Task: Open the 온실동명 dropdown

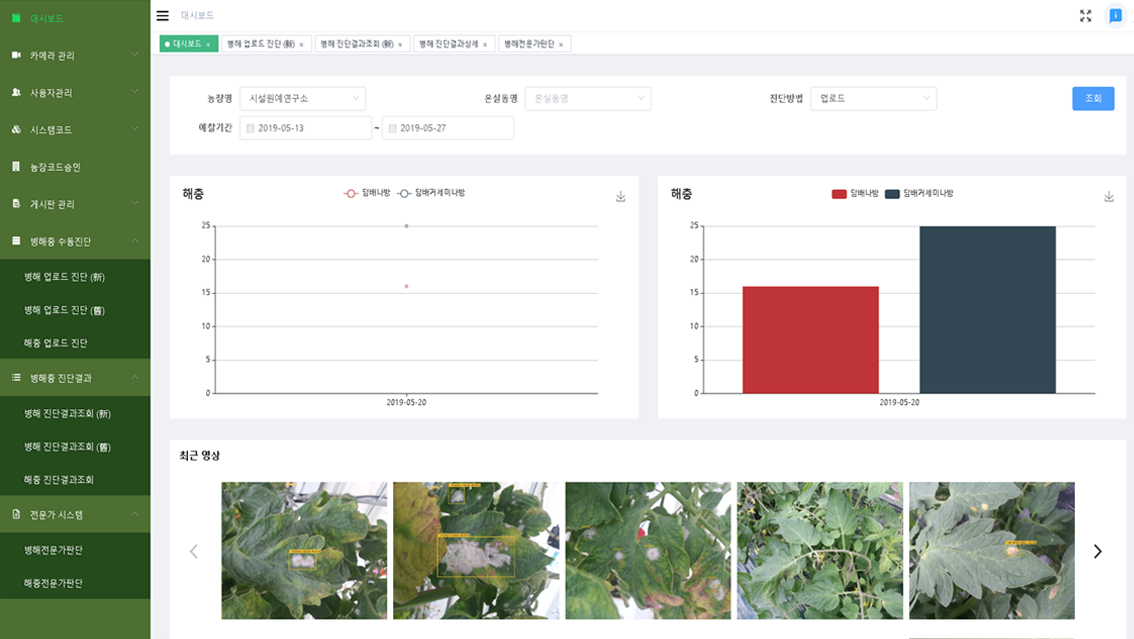Action: pos(587,98)
